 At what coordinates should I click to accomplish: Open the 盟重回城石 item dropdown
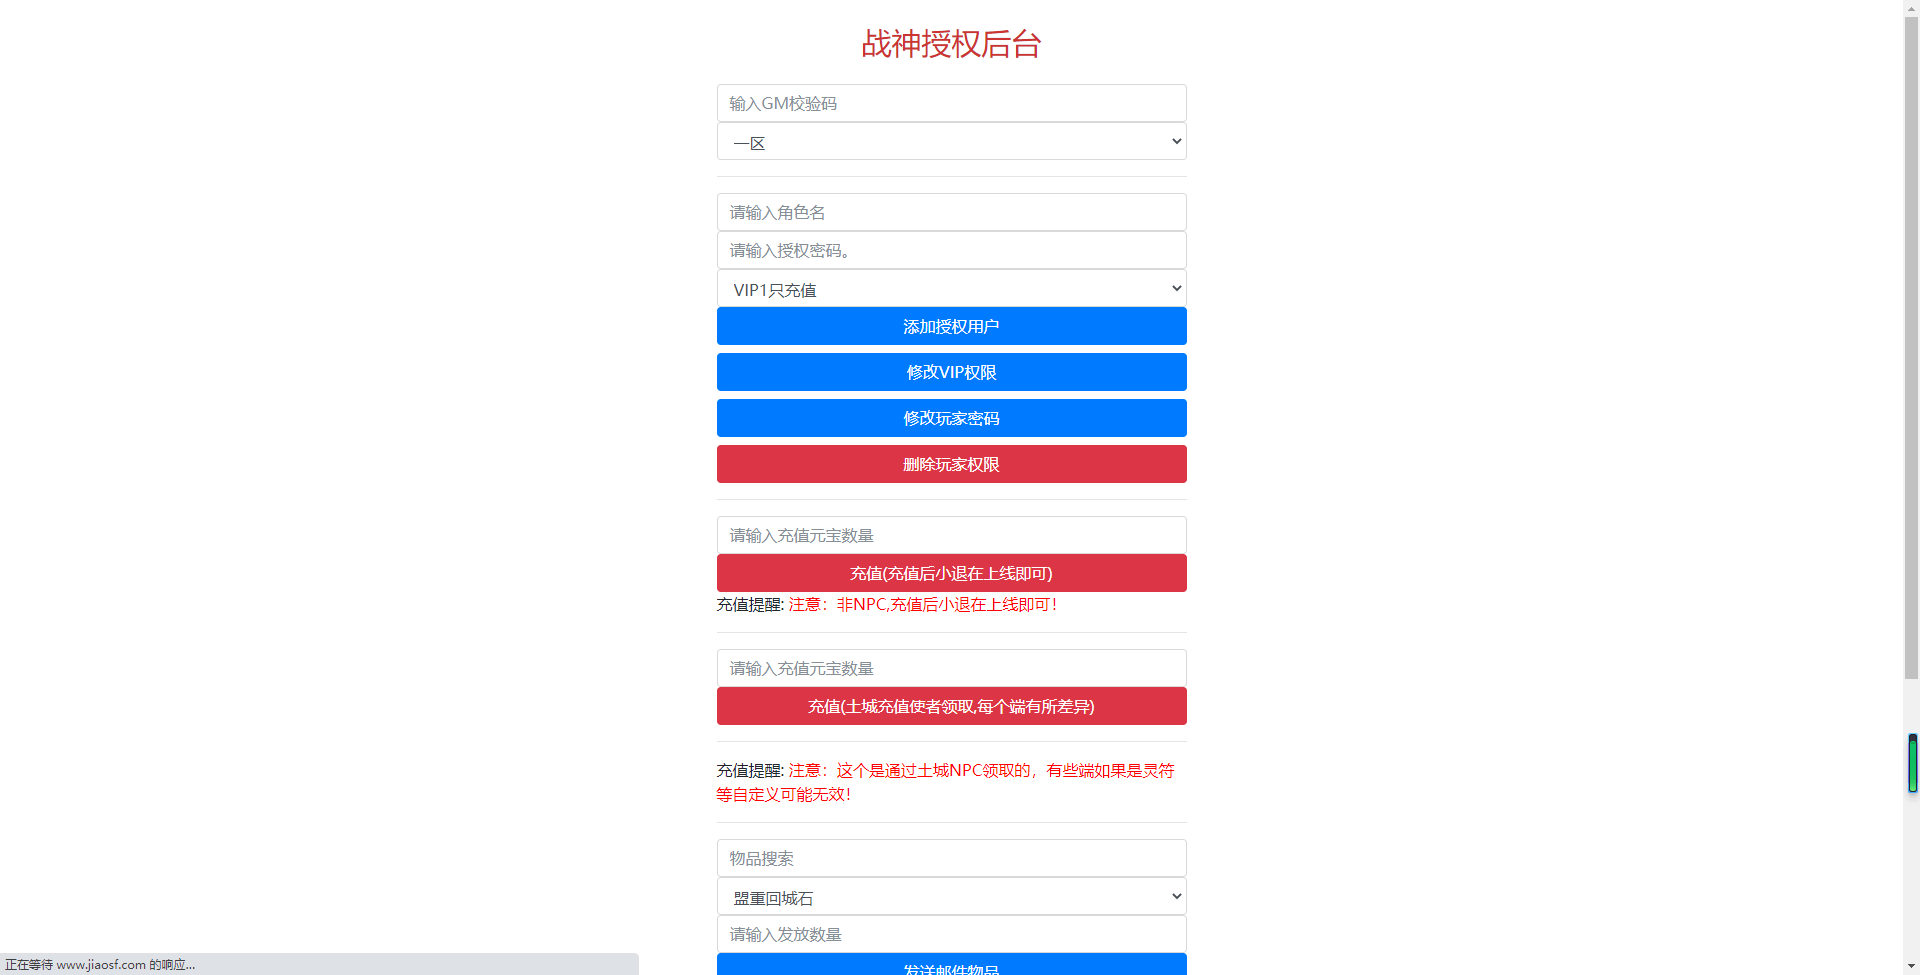point(951,897)
